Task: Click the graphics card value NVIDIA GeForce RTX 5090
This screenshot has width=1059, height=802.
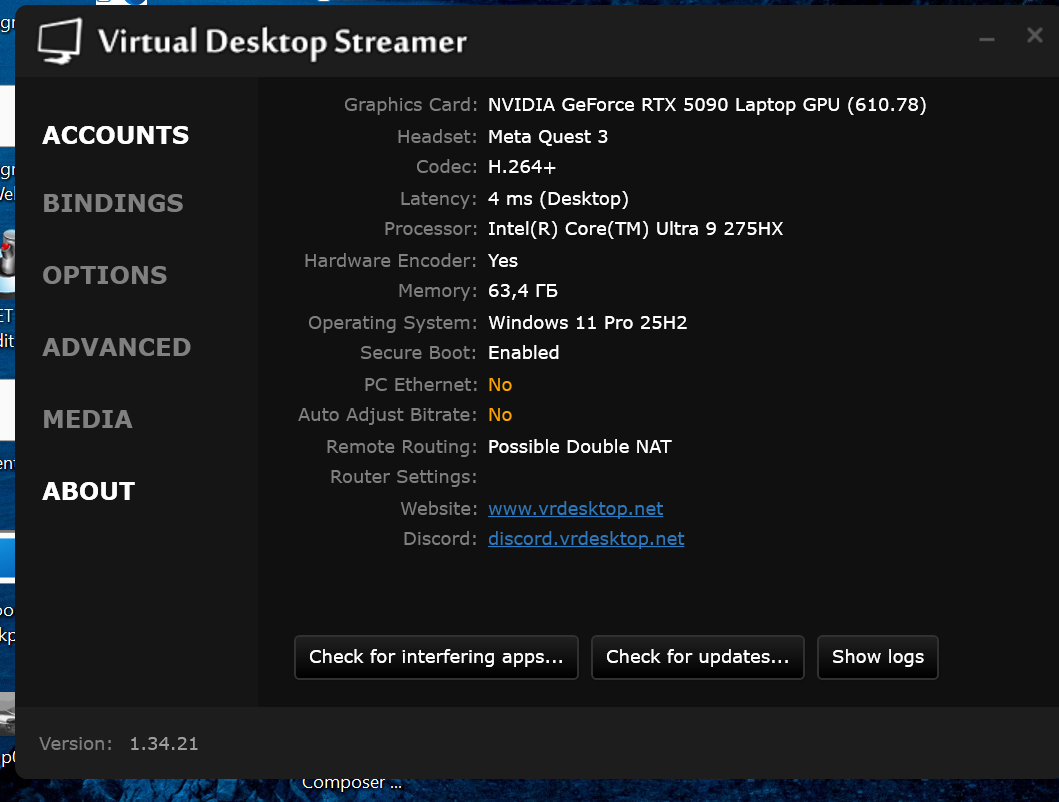Action: tap(707, 105)
